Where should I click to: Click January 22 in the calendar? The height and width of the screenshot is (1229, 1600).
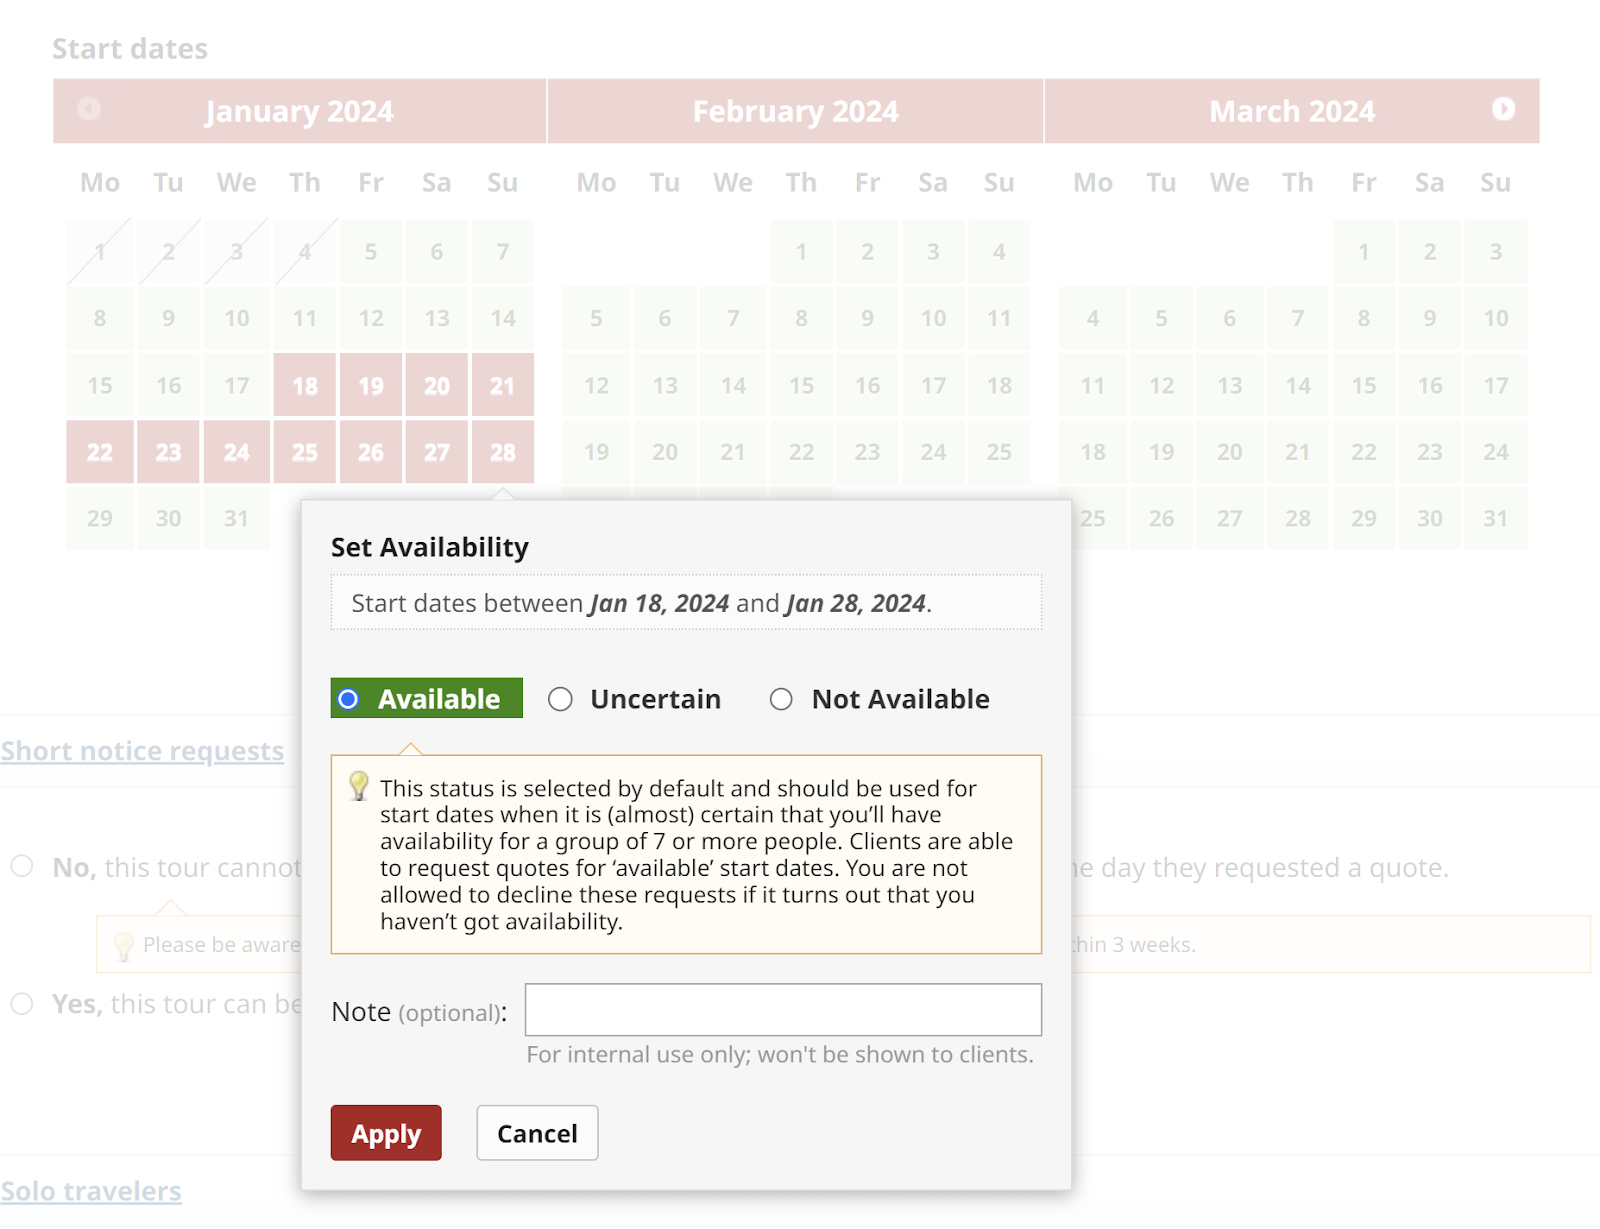[x=100, y=452]
